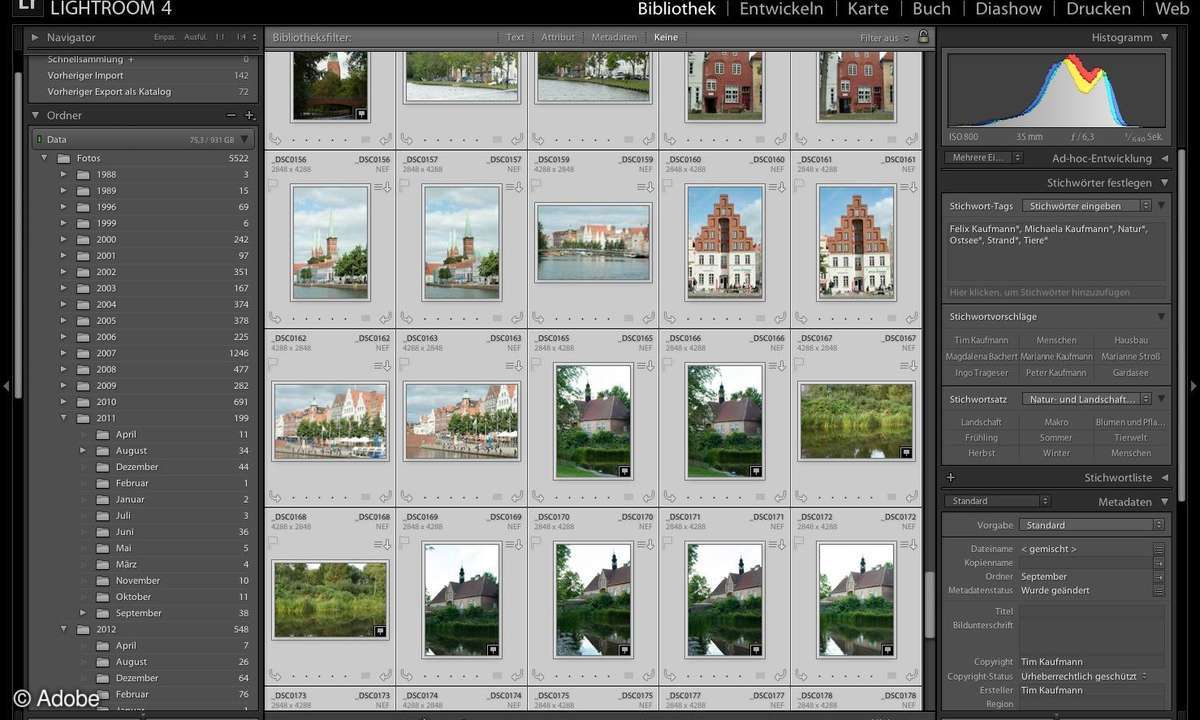
Task: Rotate photo _DSC0156 clockwise
Action: point(385,319)
